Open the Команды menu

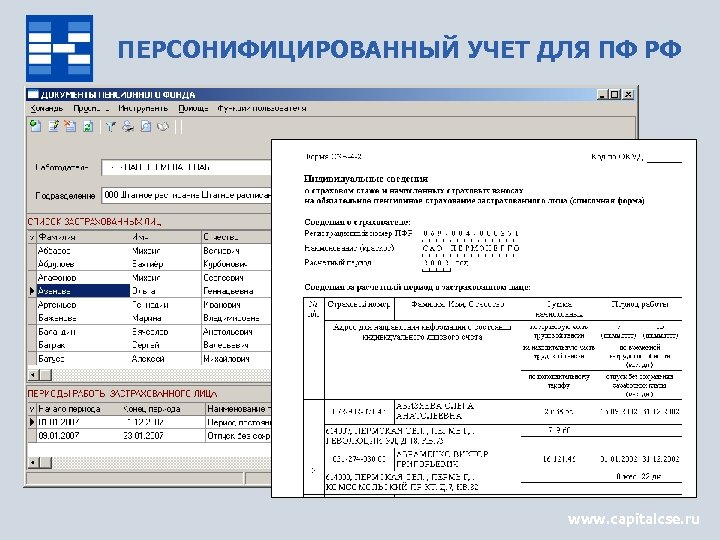point(46,109)
